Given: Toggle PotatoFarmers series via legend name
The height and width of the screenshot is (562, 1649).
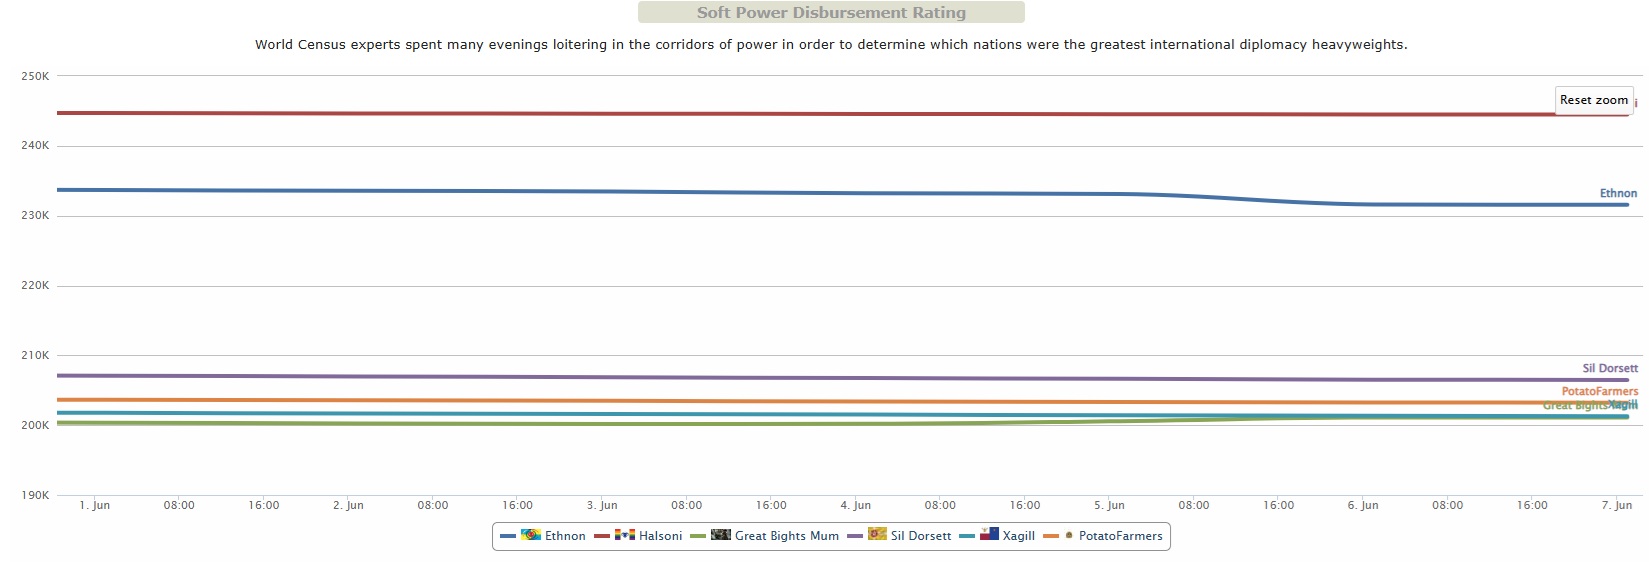Looking at the screenshot, I should coord(1121,536).
